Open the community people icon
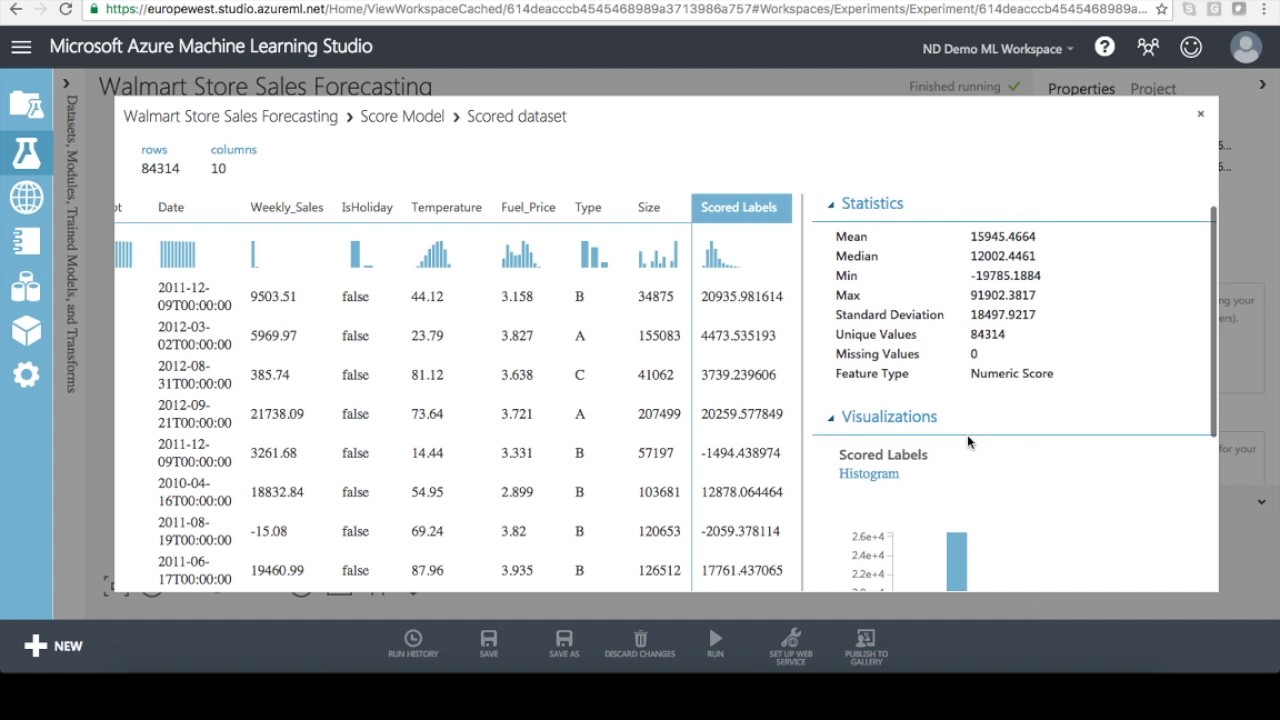 (x=1148, y=47)
